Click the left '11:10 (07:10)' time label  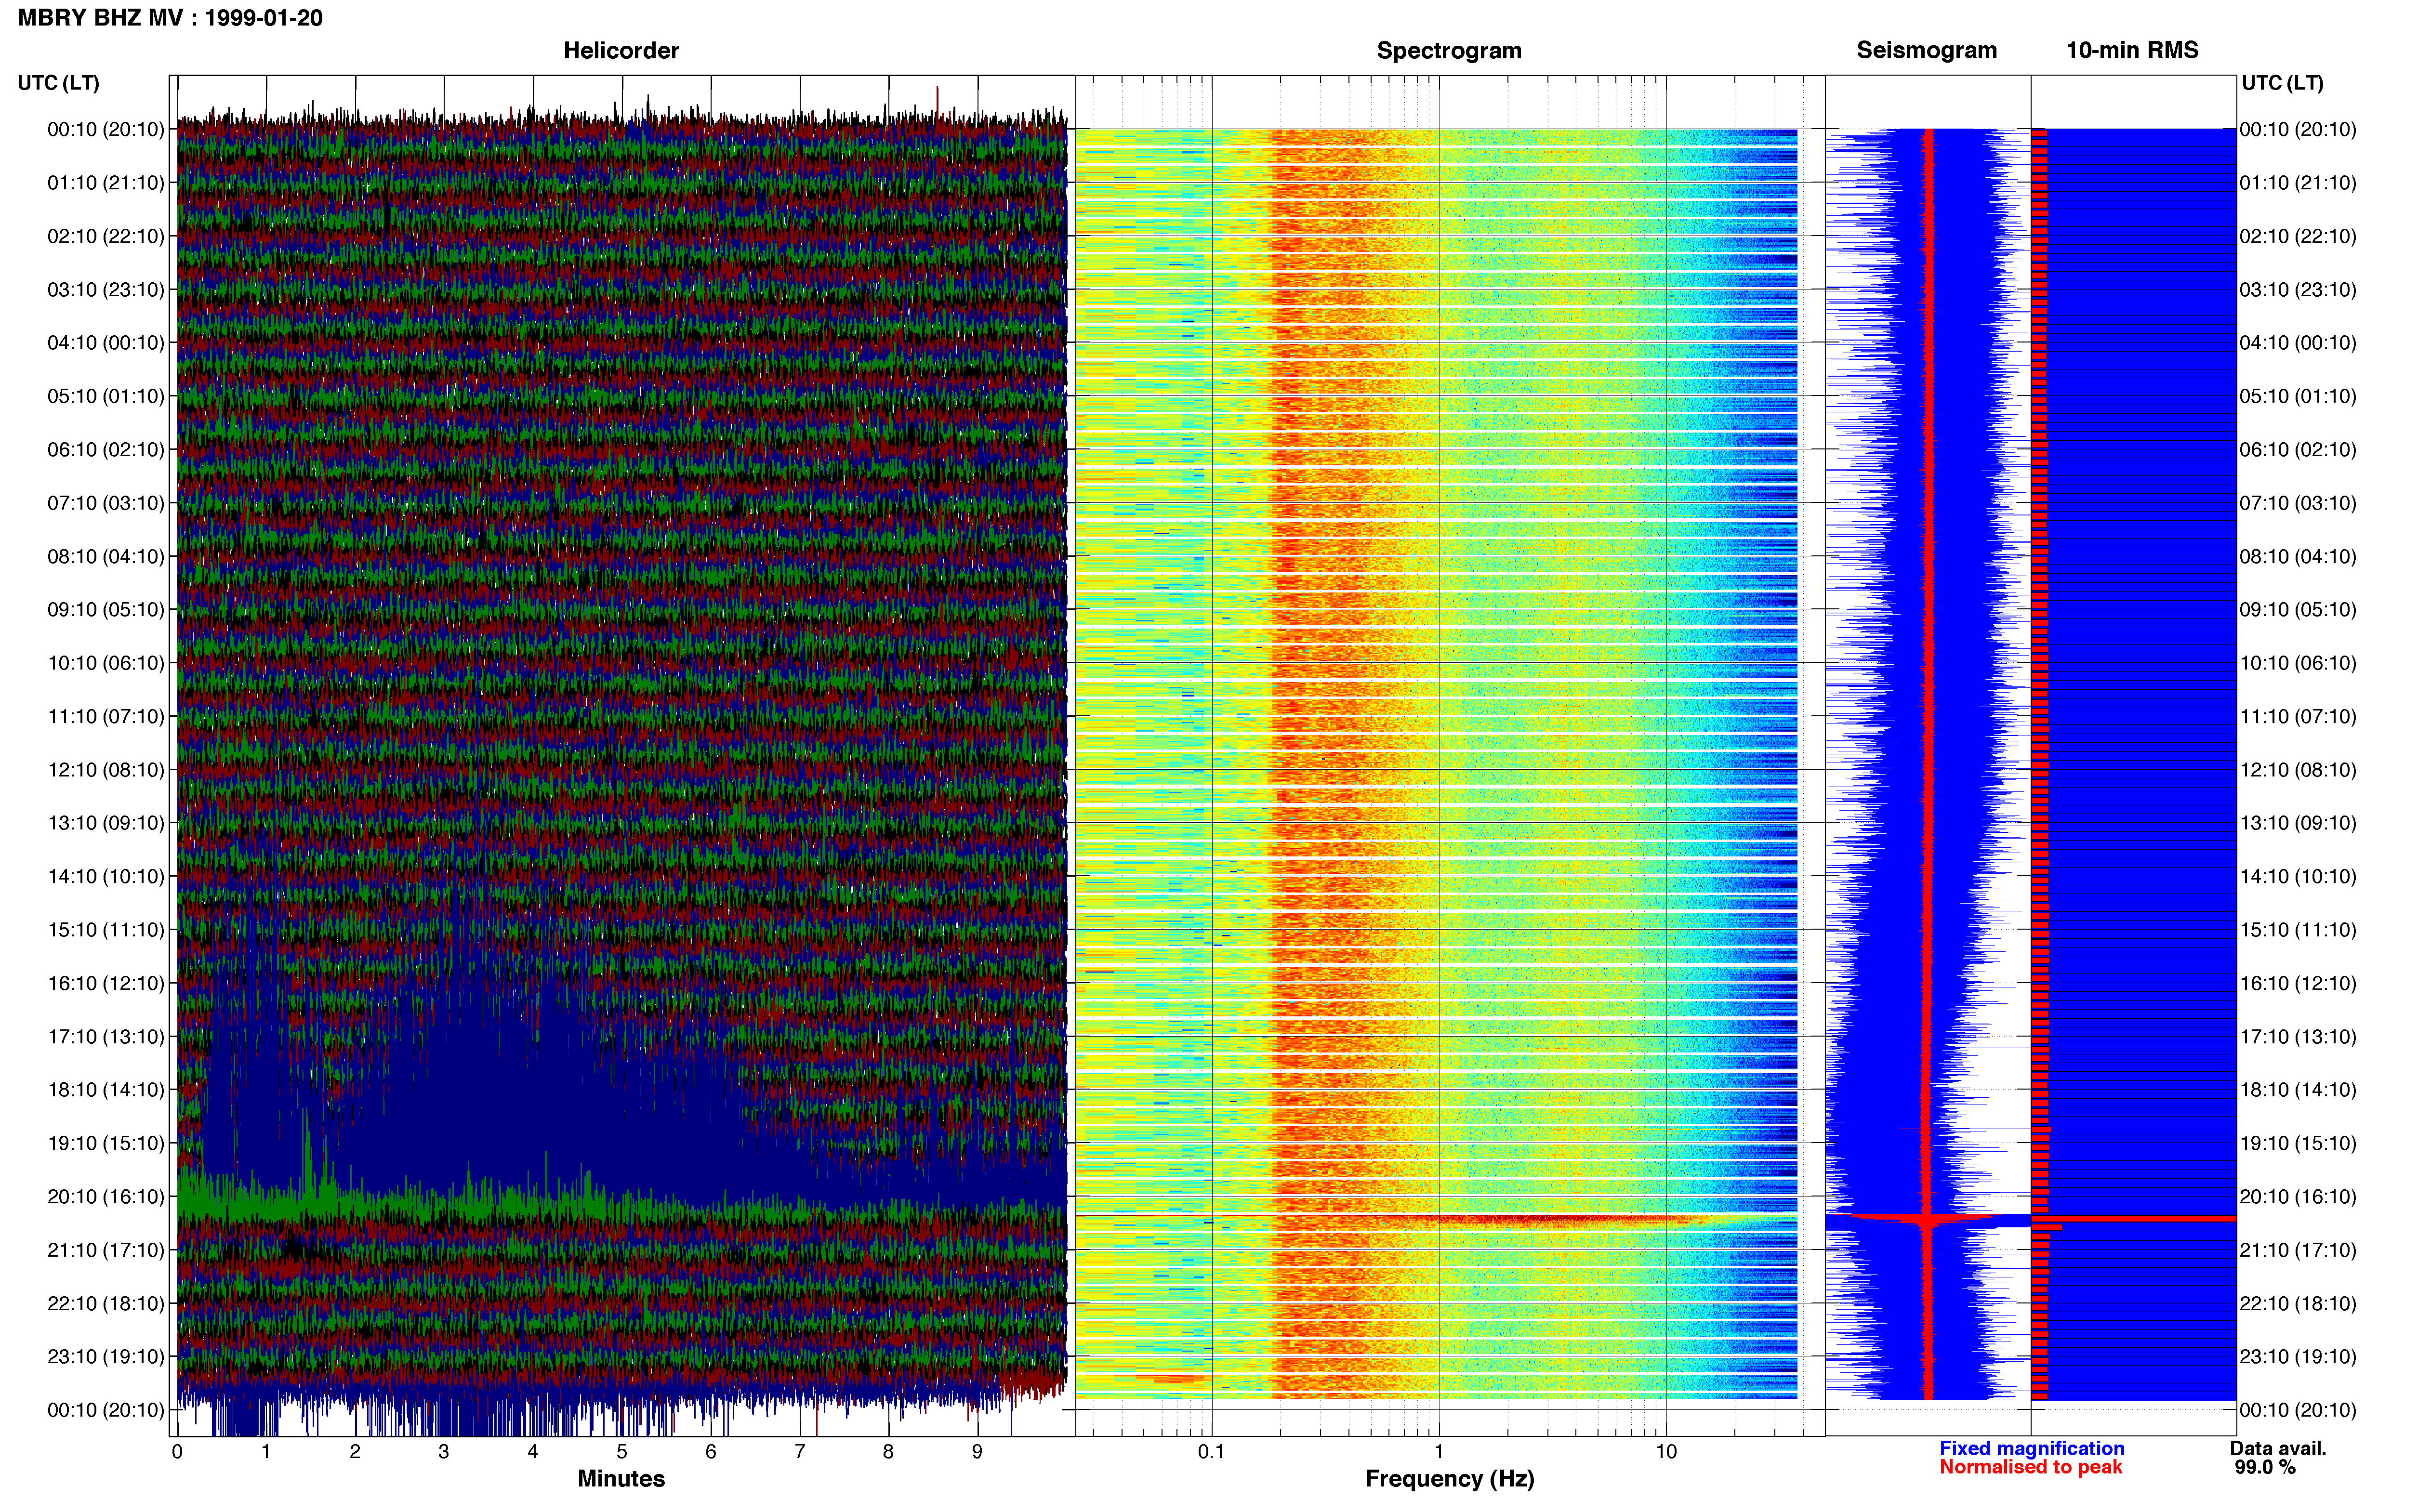[x=106, y=717]
